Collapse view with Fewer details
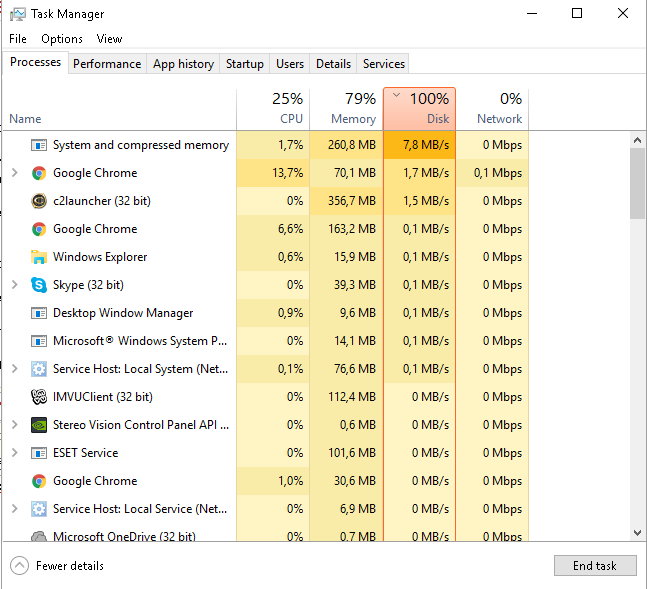This screenshot has height=589, width=647. (60, 566)
